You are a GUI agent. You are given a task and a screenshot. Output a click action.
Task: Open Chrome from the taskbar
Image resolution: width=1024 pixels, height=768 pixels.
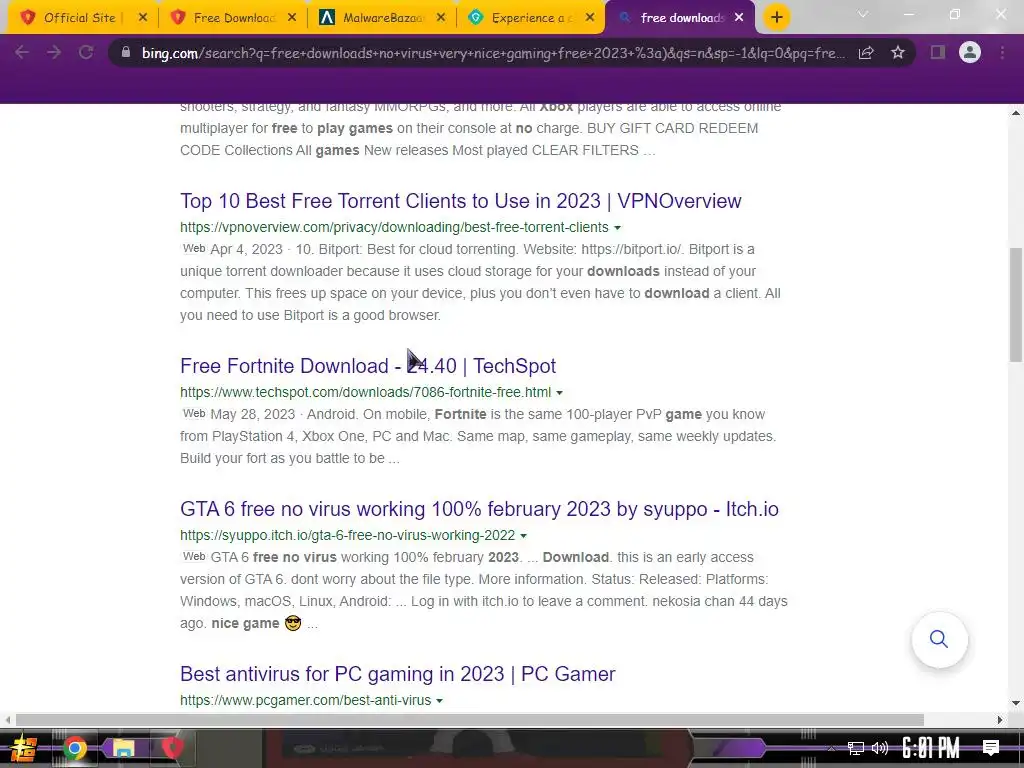[x=74, y=748]
